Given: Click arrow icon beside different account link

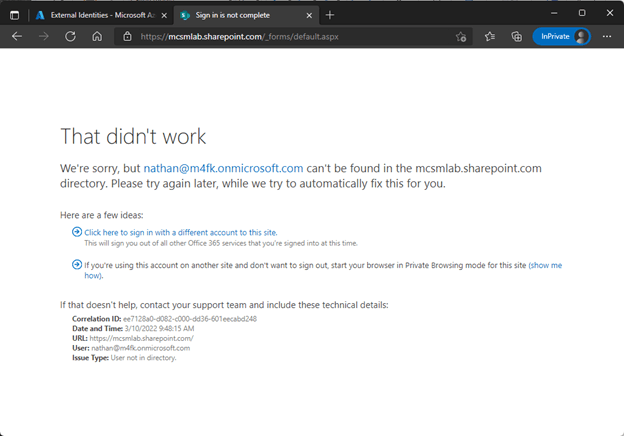Looking at the screenshot, I should (x=77, y=232).
